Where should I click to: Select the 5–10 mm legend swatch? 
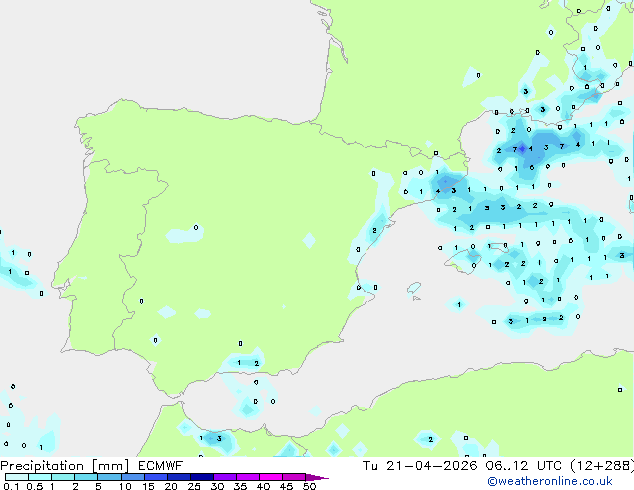click(x=109, y=477)
